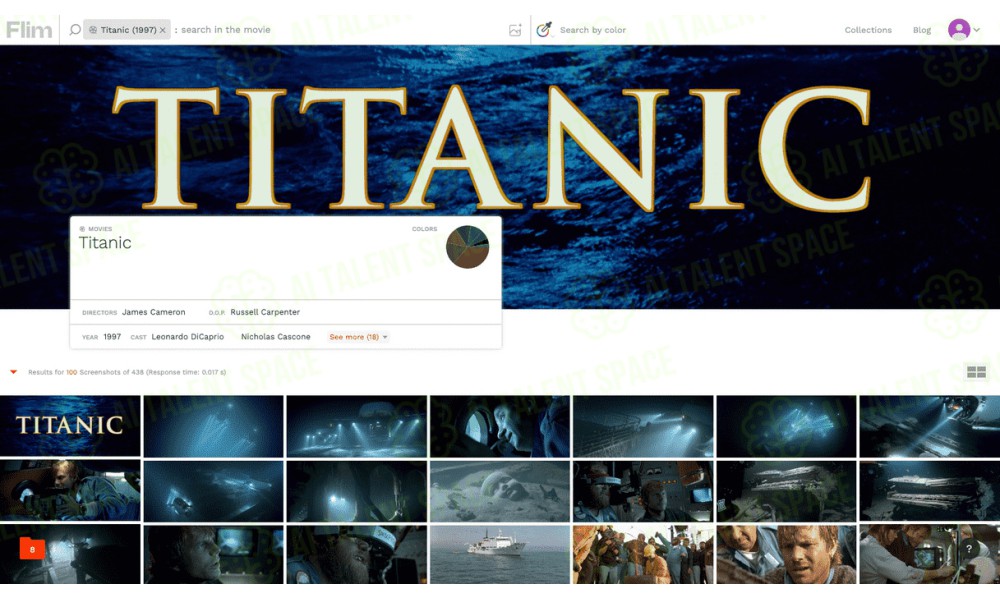Remove the Titanic (1997) search tag
The width and height of the screenshot is (1000, 600).
[x=163, y=30]
